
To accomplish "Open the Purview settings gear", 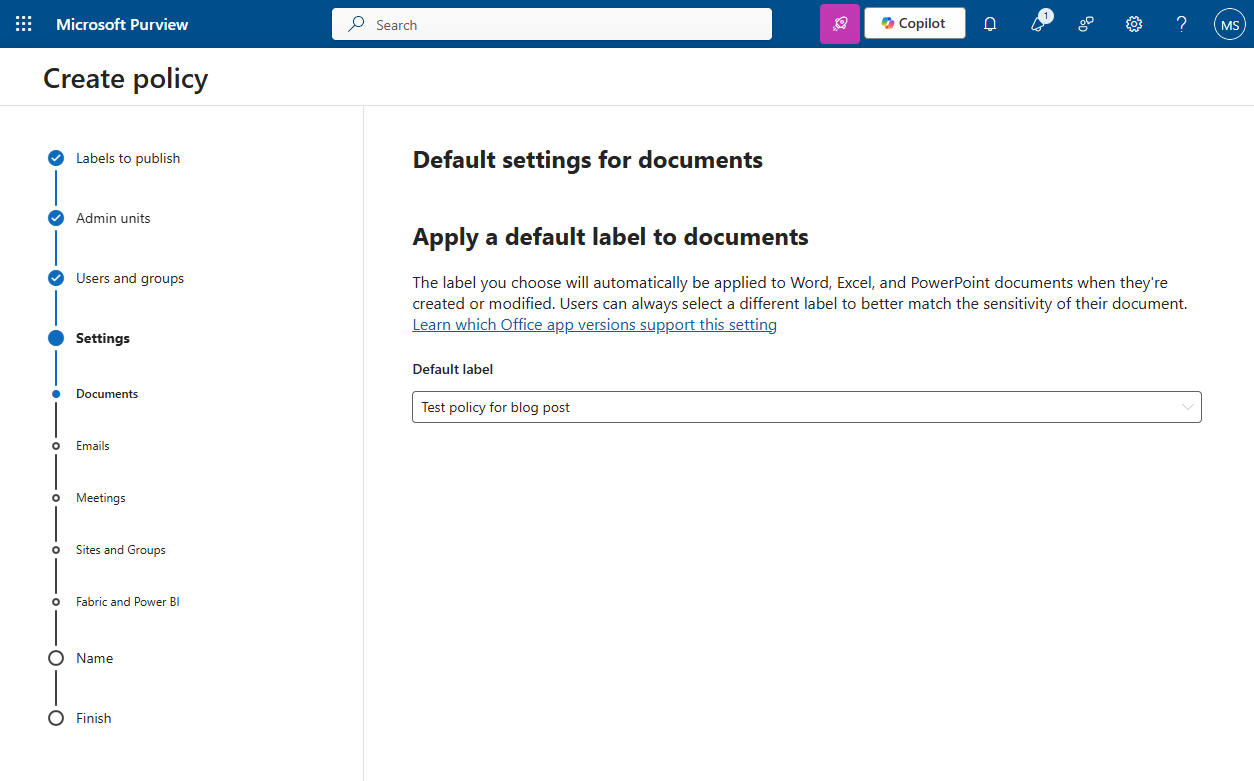I will [x=1133, y=23].
